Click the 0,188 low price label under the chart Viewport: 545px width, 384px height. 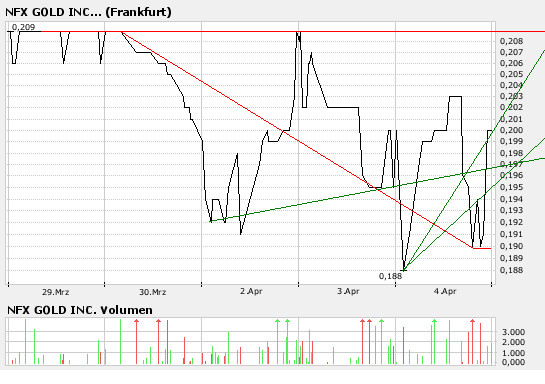pyautogui.click(x=390, y=276)
